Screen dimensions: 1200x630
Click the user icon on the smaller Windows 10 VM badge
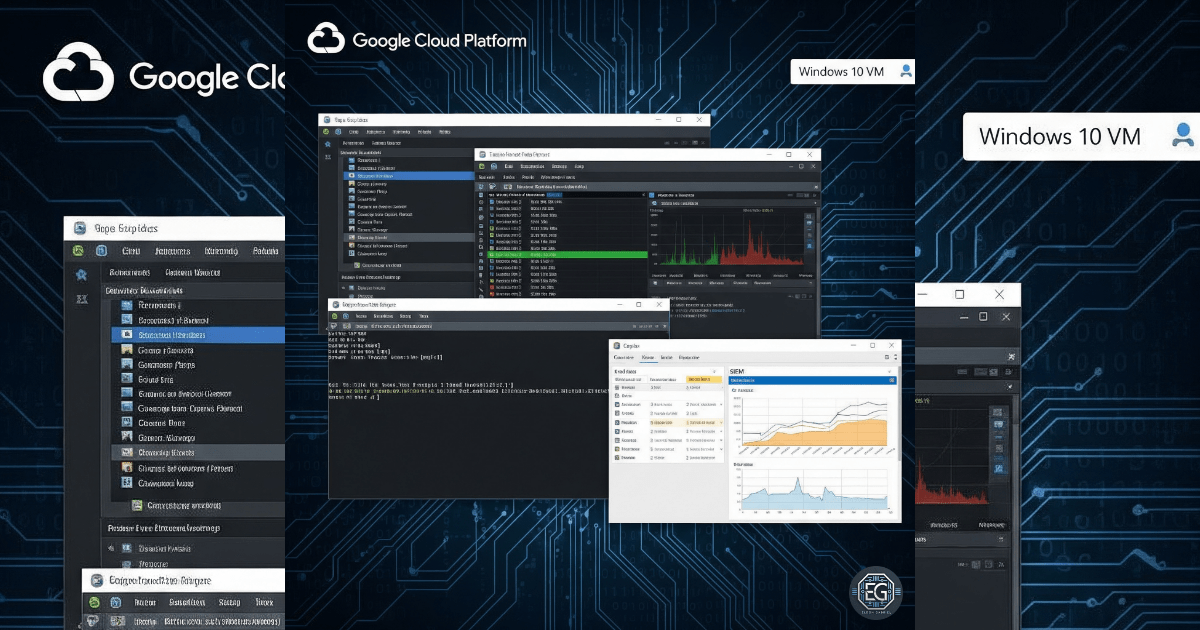pos(906,71)
